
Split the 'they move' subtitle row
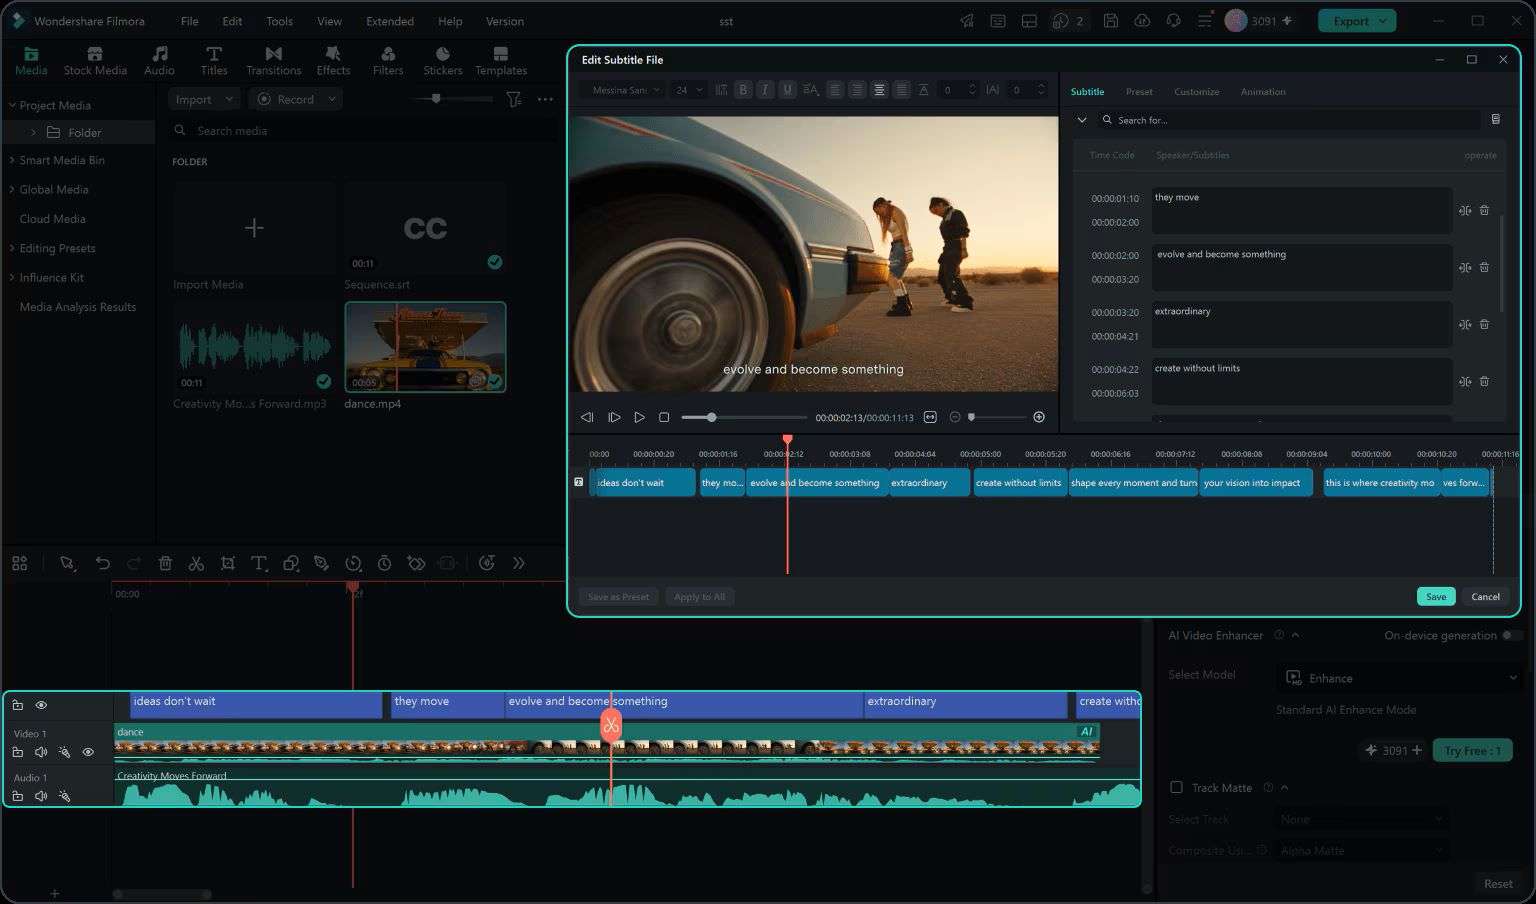point(1465,210)
